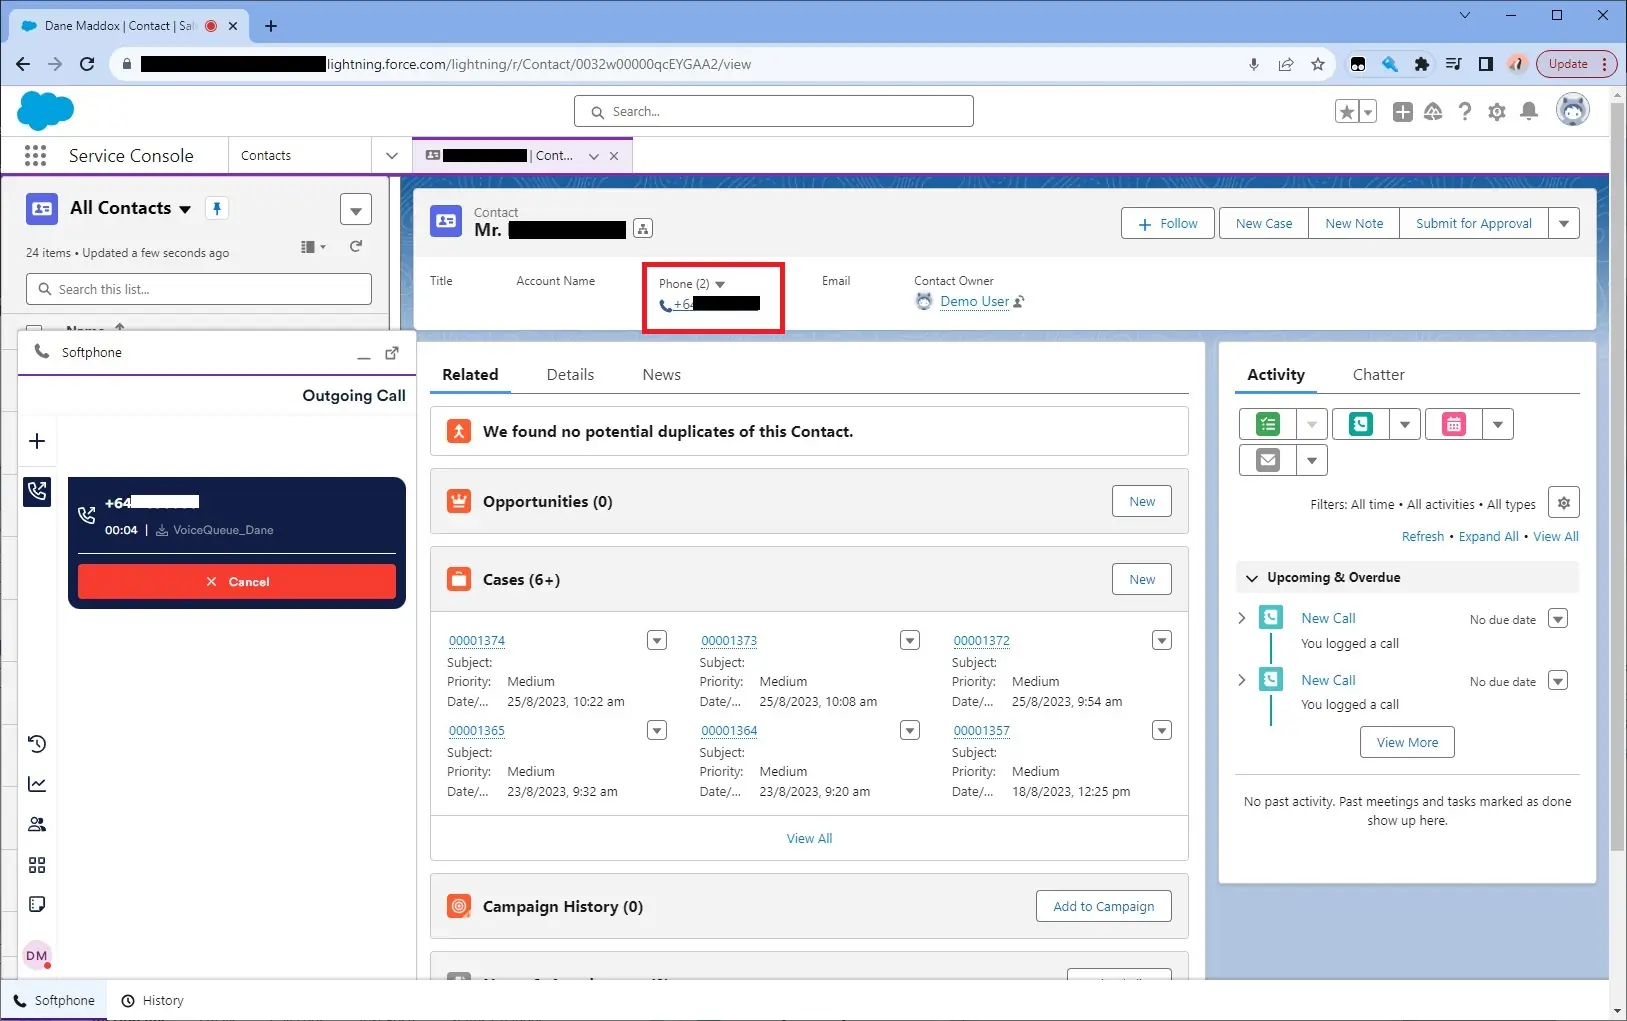Click the contact hierarchy icon beside name
Viewport: 1627px width, 1021px height.
(x=643, y=229)
